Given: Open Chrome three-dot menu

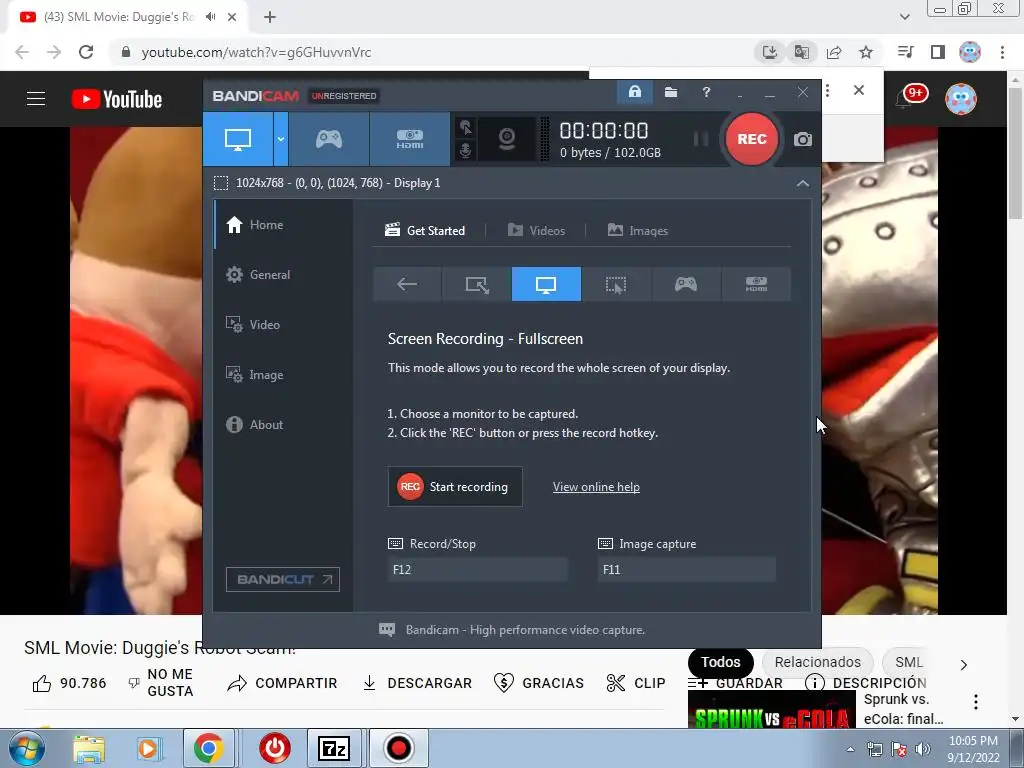Looking at the screenshot, I should tap(1002, 52).
